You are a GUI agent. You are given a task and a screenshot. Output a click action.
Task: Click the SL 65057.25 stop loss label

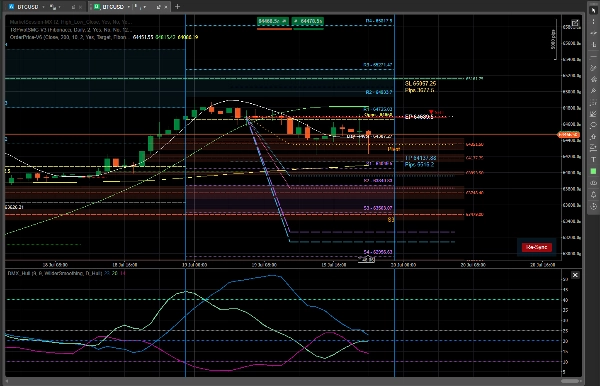coord(420,83)
